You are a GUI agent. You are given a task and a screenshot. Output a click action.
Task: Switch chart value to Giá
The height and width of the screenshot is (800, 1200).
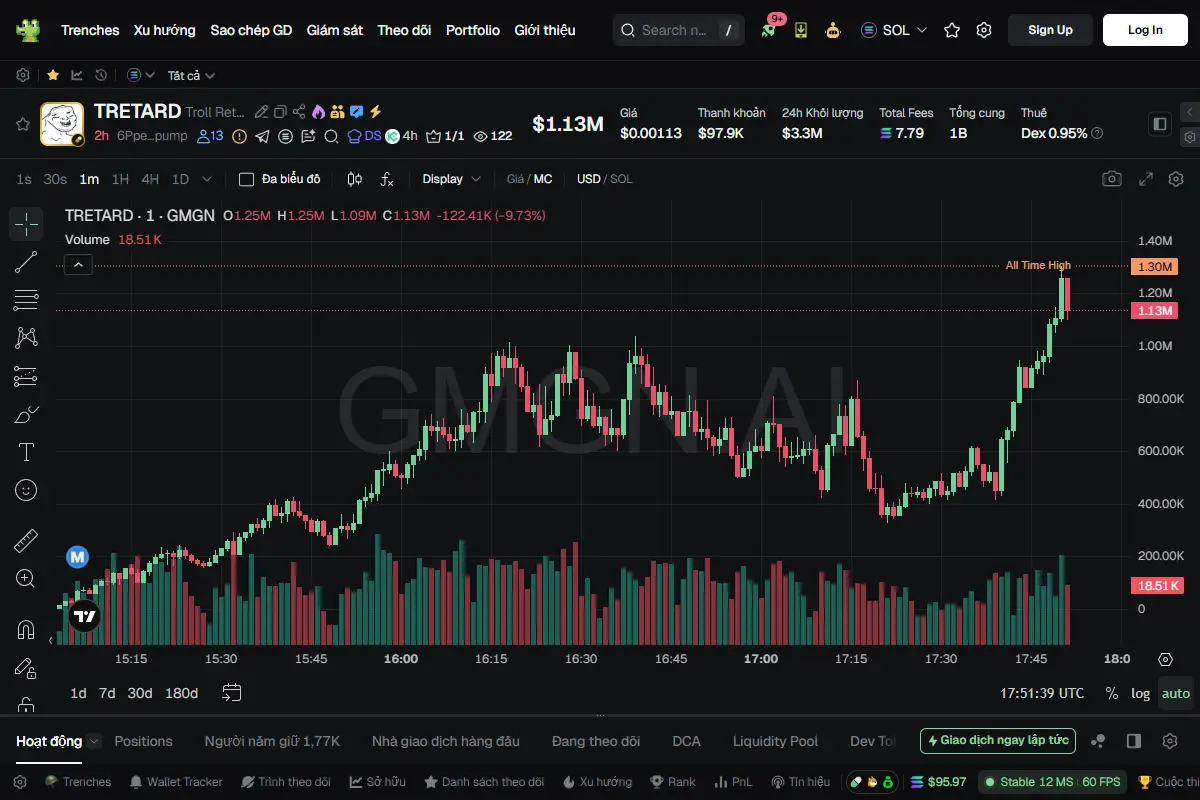(515, 179)
